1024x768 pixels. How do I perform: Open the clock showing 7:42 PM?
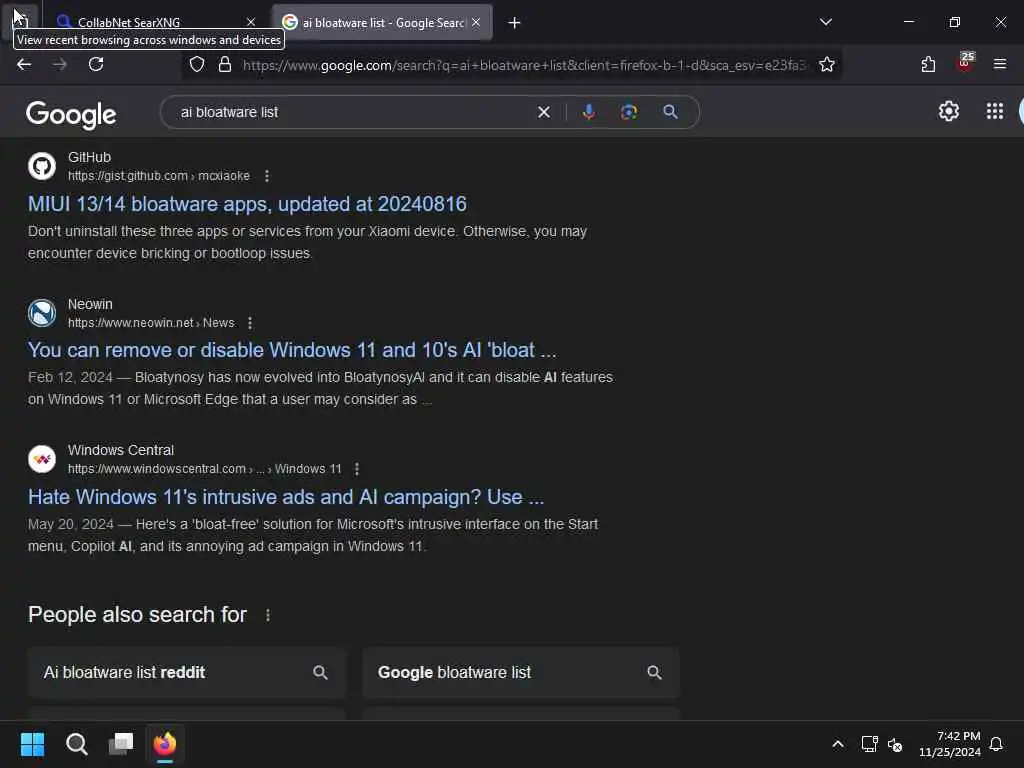pyautogui.click(x=950, y=744)
